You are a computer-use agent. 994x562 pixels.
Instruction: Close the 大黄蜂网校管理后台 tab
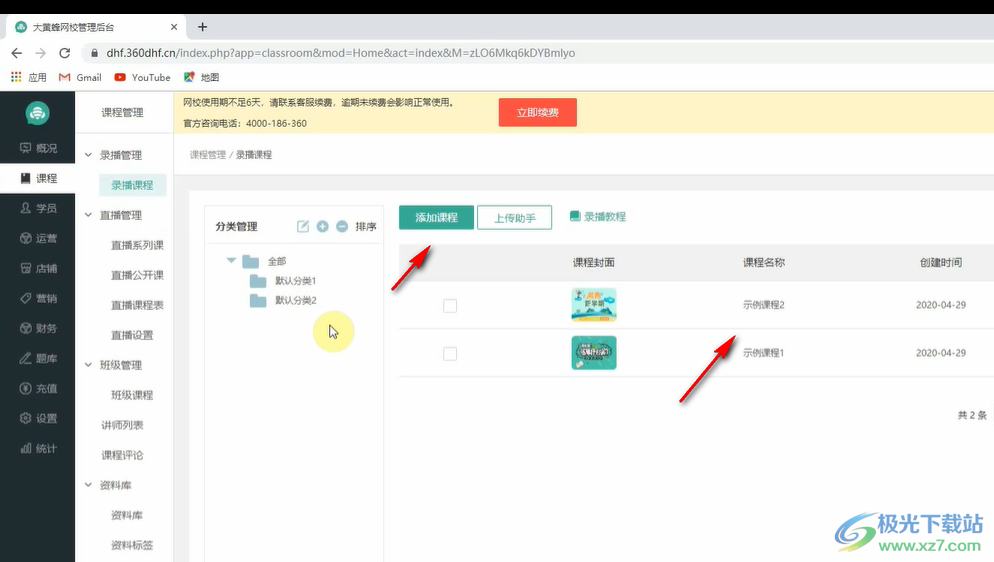174,27
